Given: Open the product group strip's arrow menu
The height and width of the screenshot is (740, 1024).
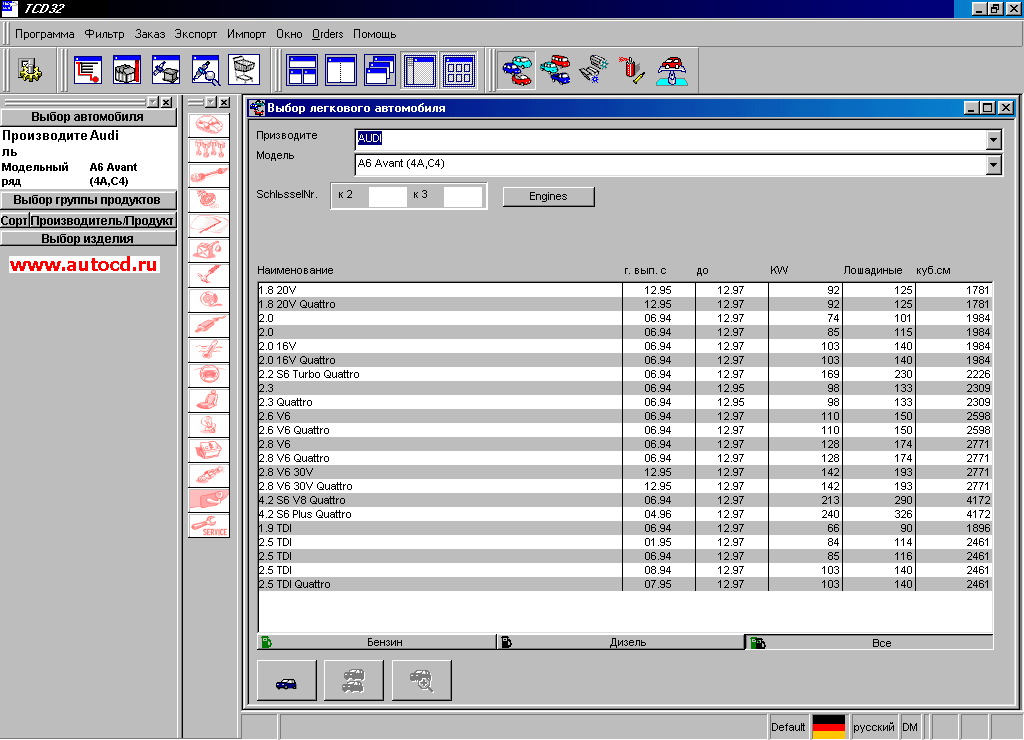Looking at the screenshot, I should pyautogui.click(x=211, y=102).
